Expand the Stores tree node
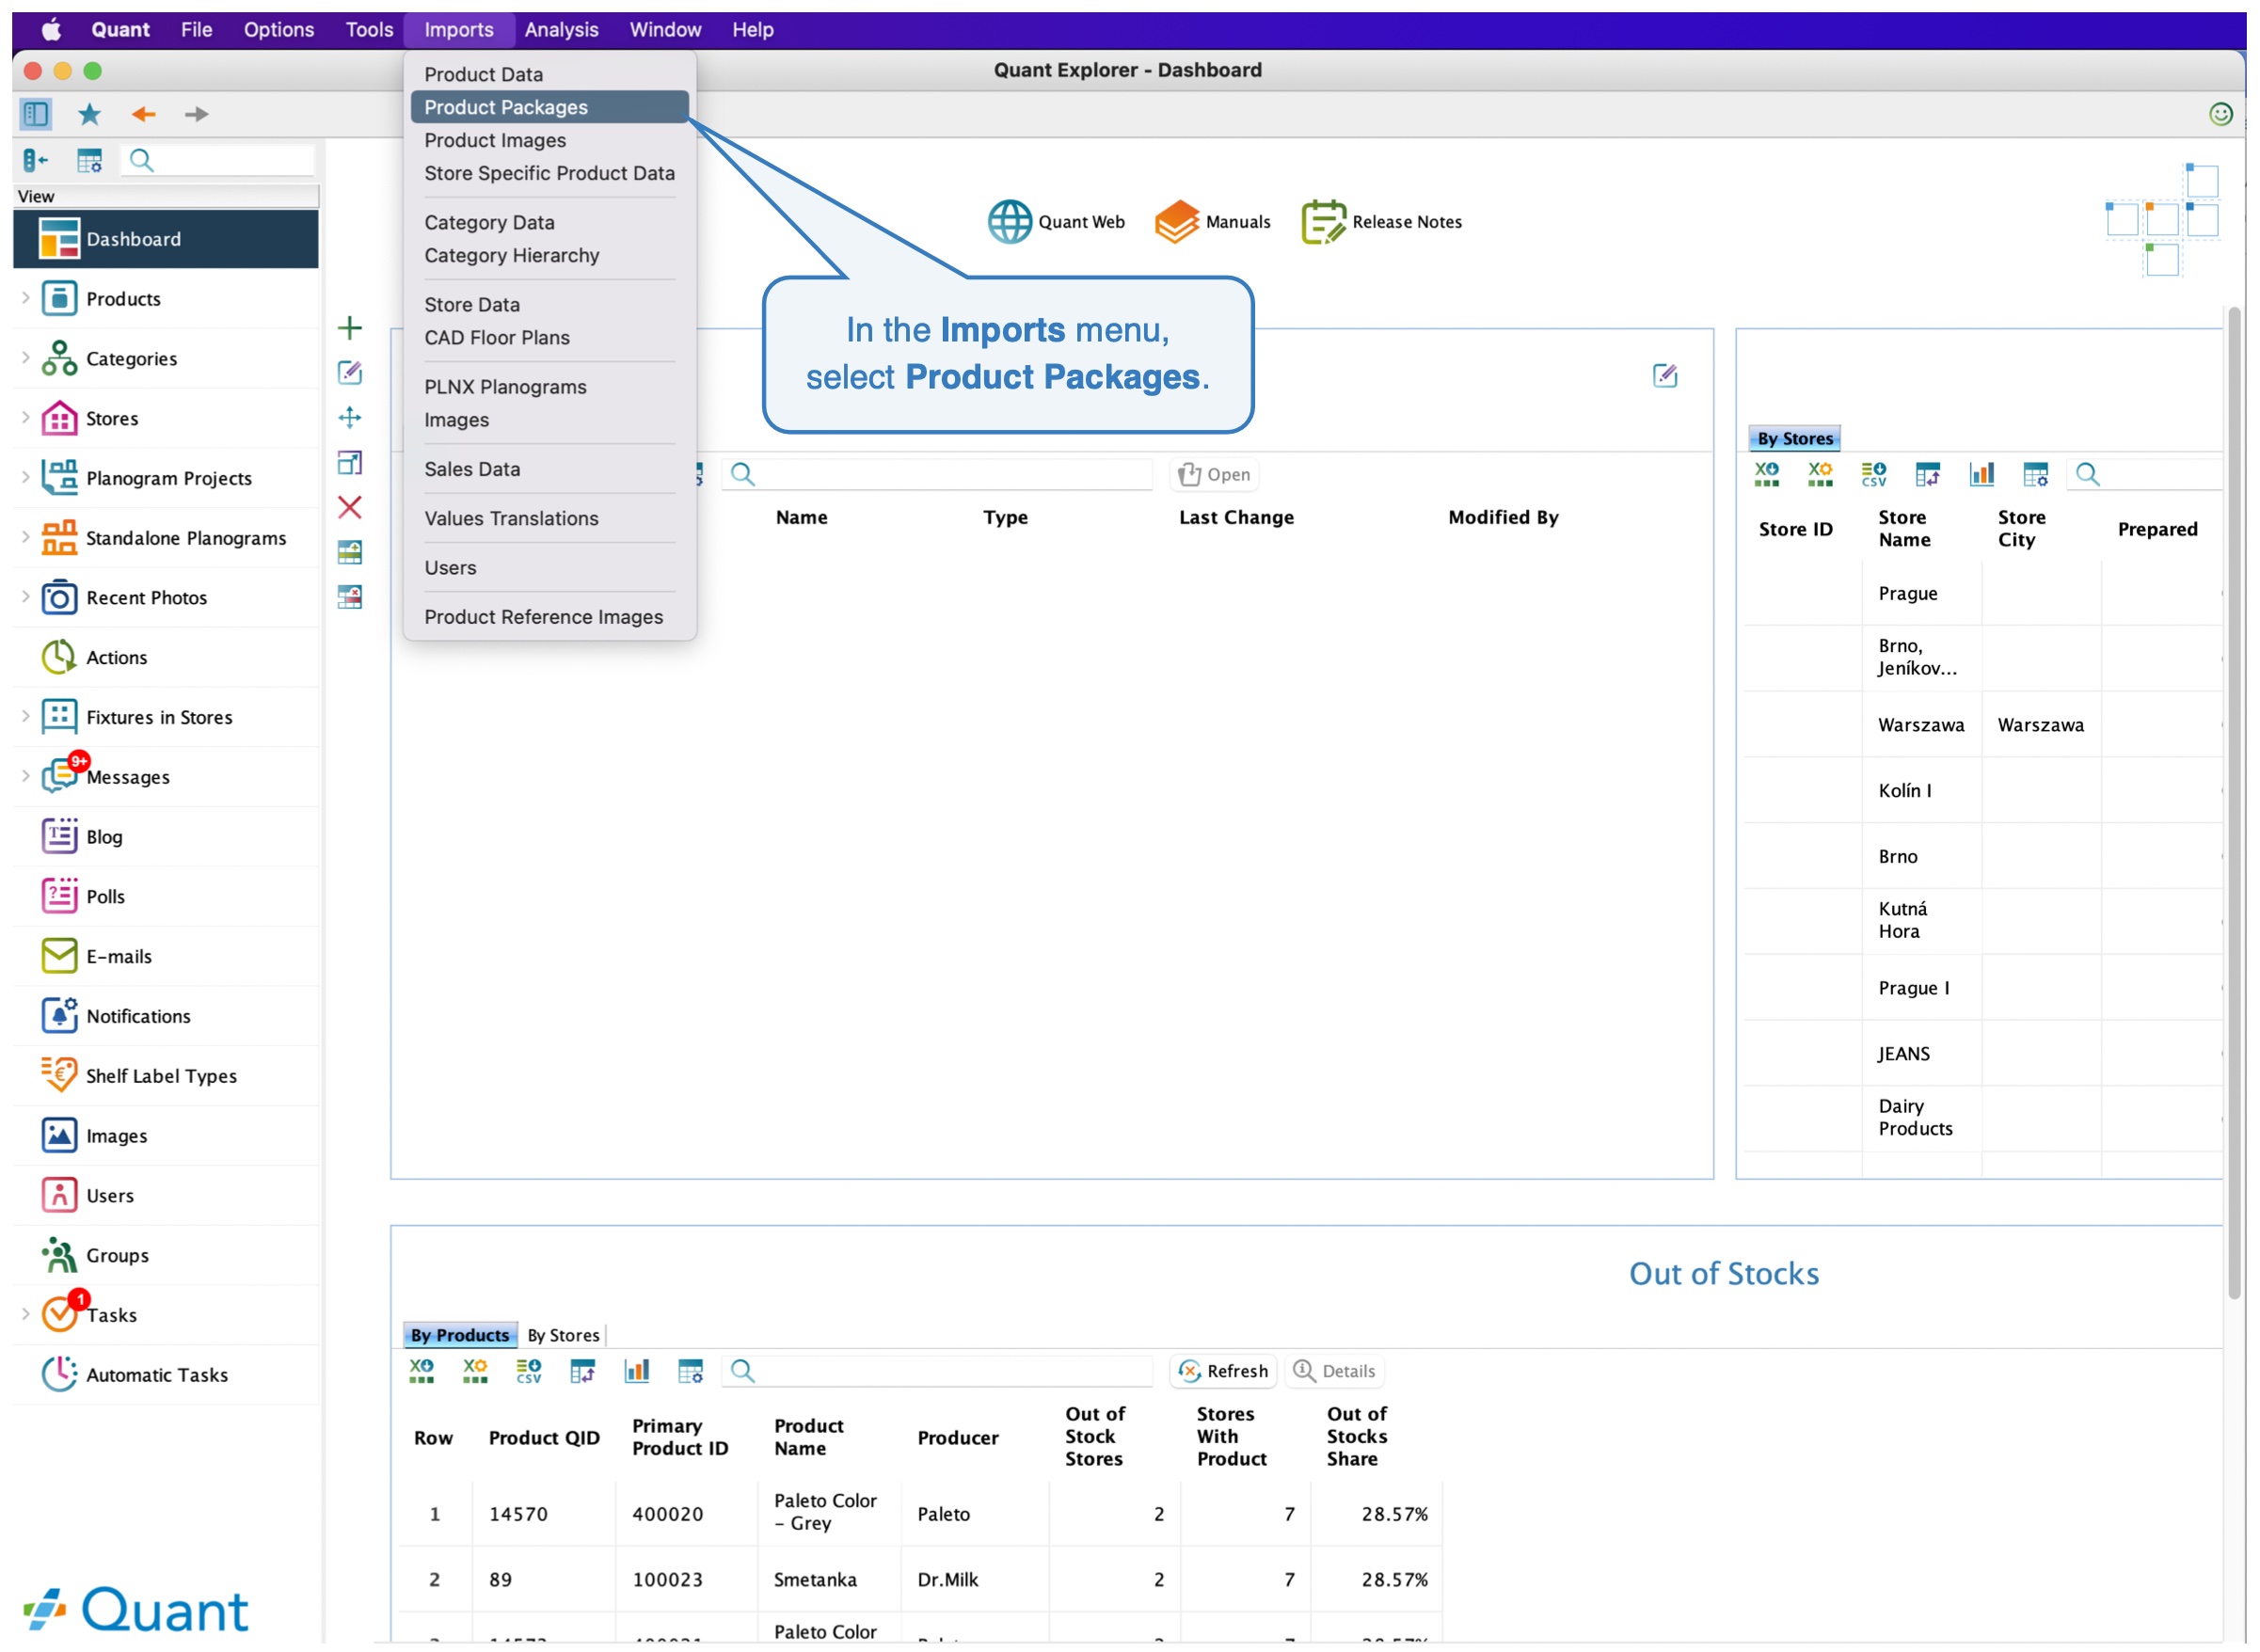 [x=26, y=418]
